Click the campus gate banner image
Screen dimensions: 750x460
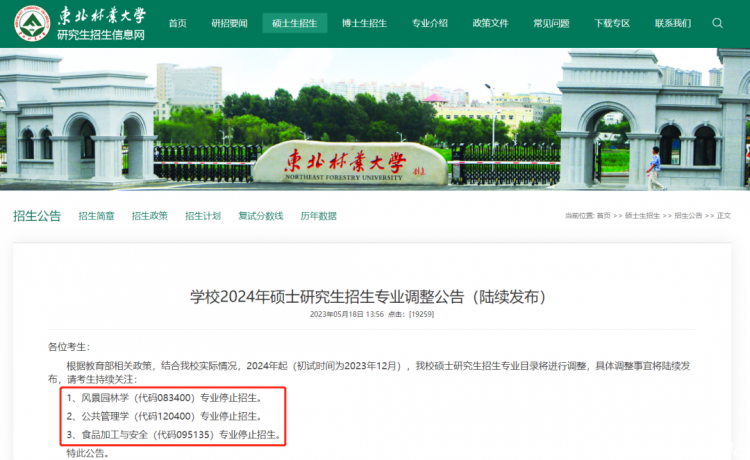pyautogui.click(x=375, y=119)
